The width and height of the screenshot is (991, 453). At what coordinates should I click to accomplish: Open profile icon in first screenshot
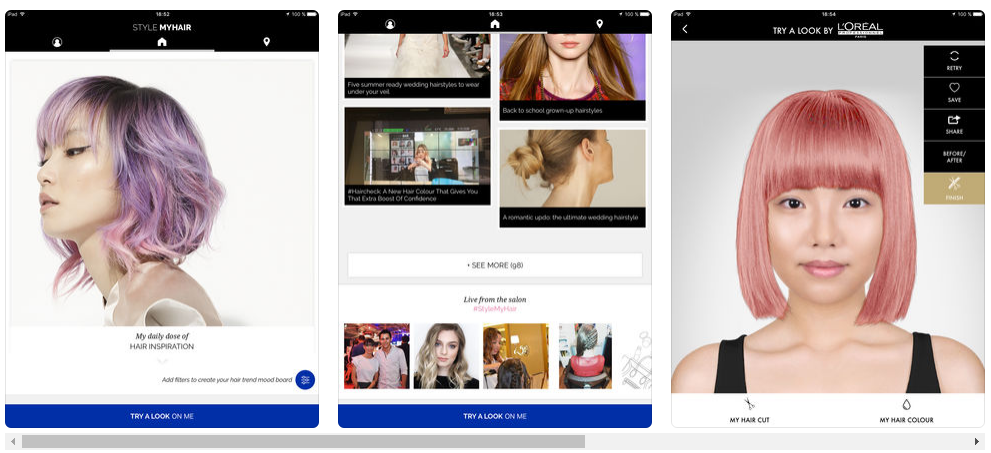pos(58,42)
